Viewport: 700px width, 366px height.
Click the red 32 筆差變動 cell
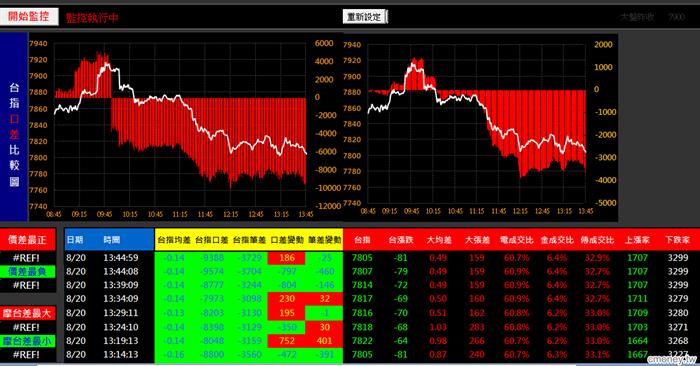tap(325, 299)
